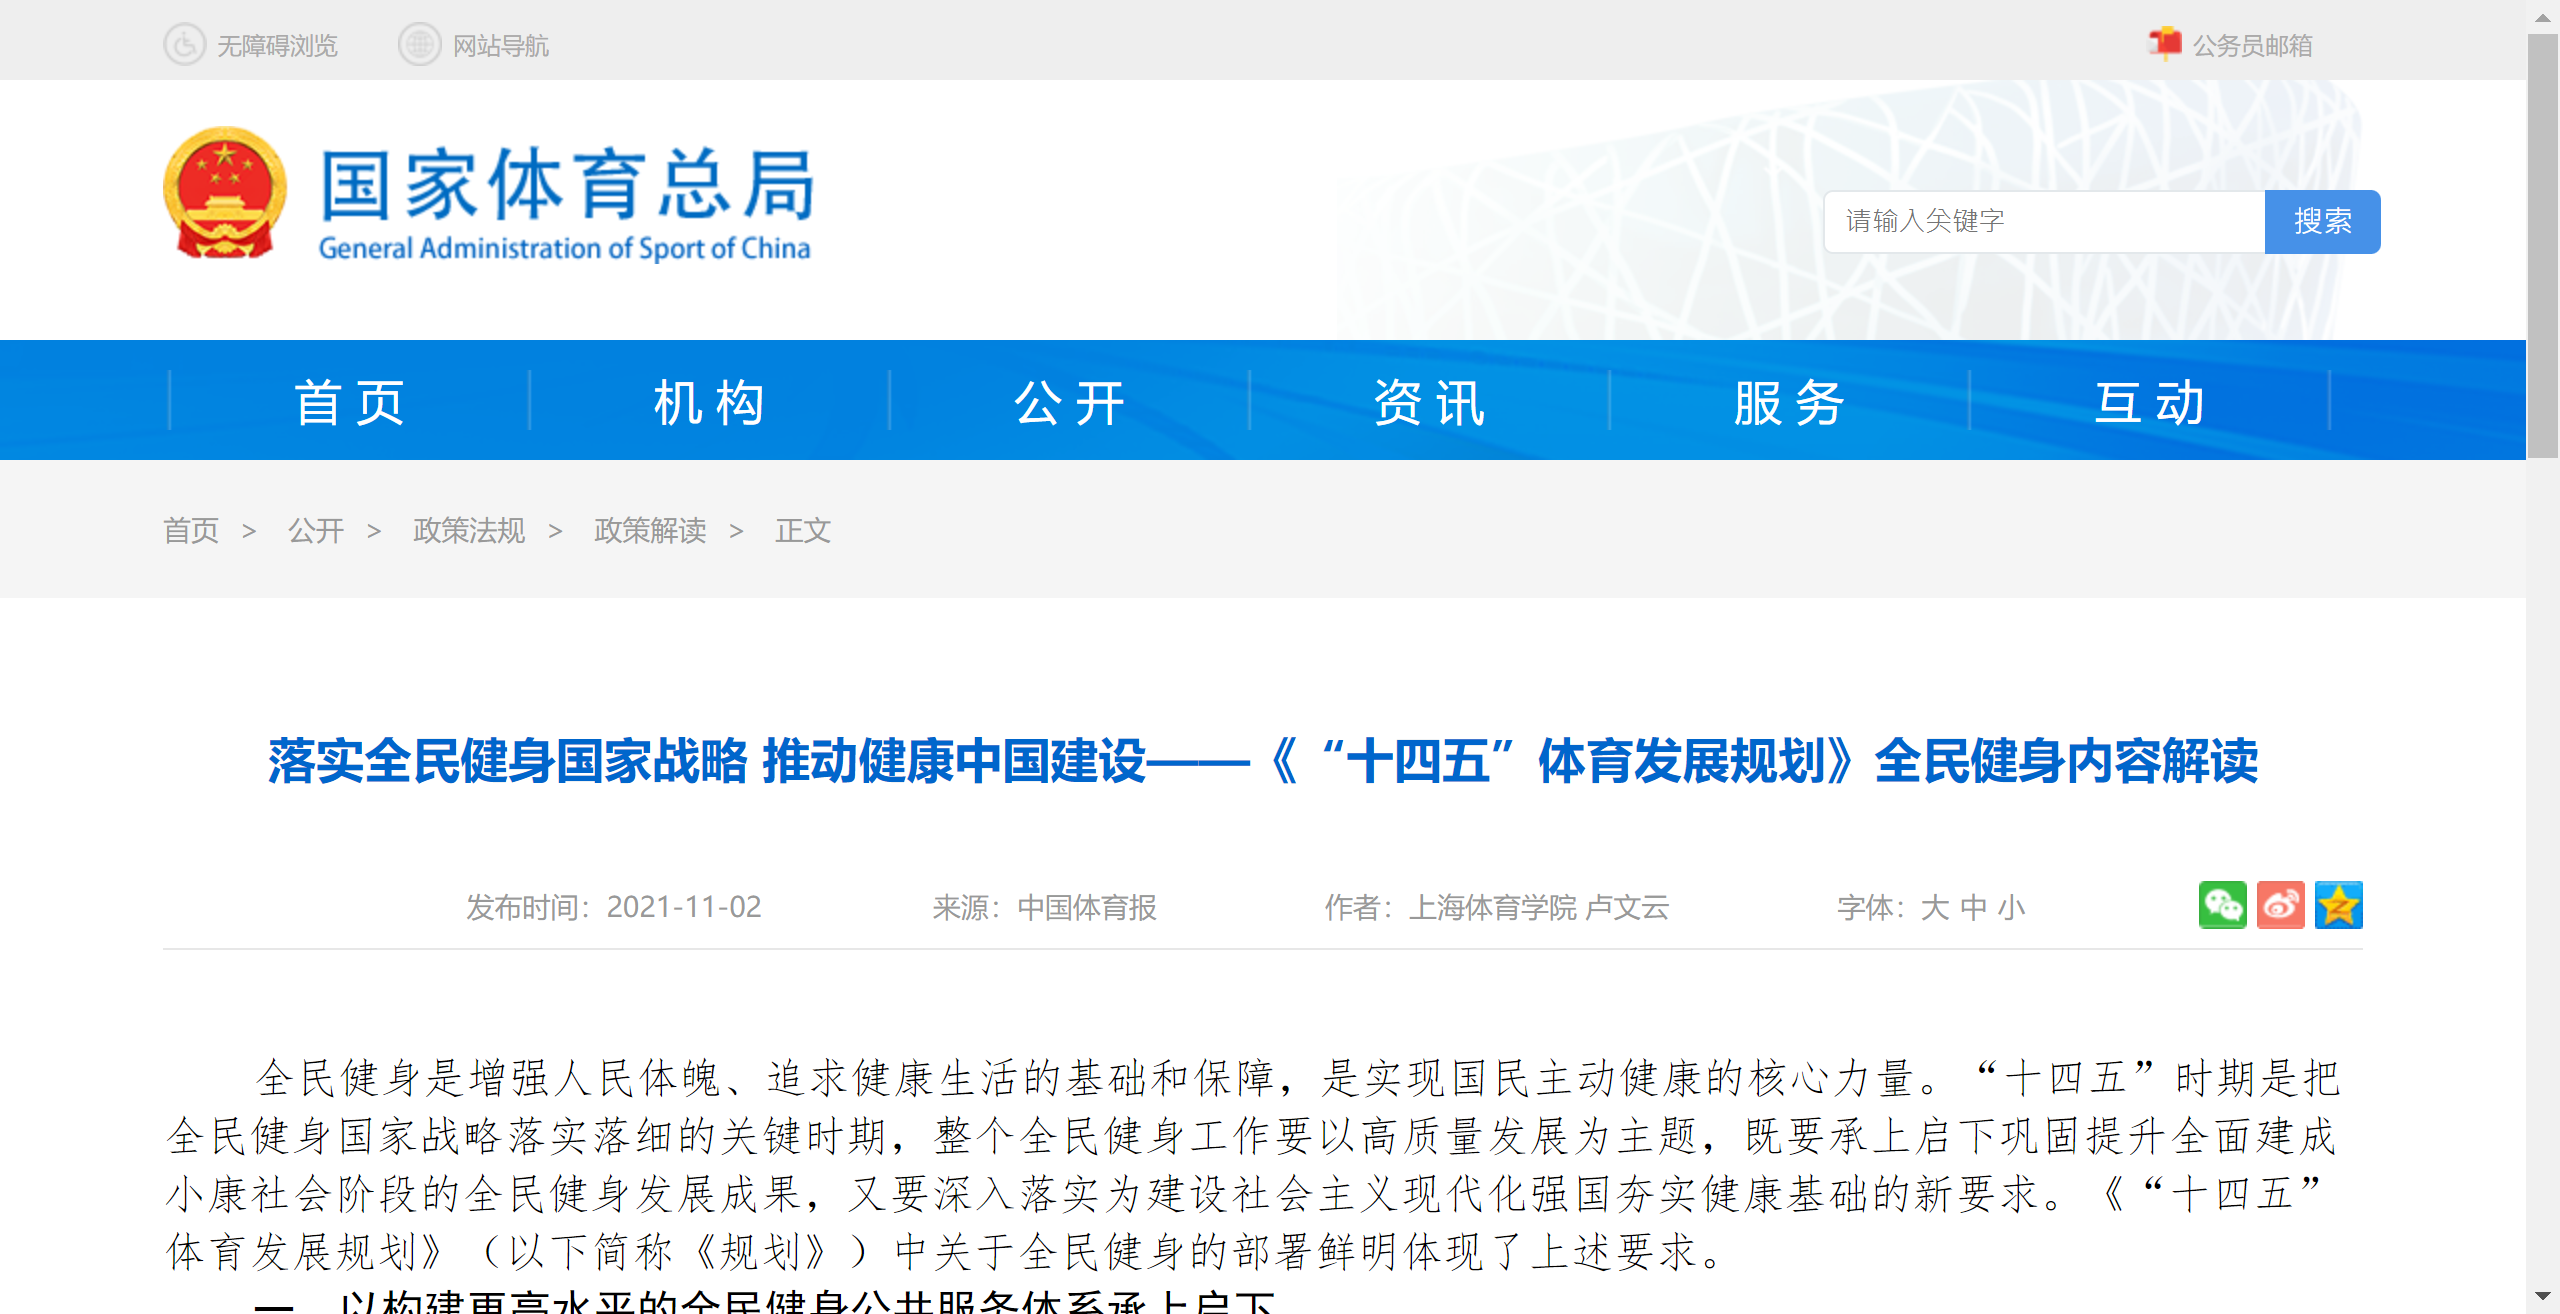Click the national emblem logo

[224, 192]
